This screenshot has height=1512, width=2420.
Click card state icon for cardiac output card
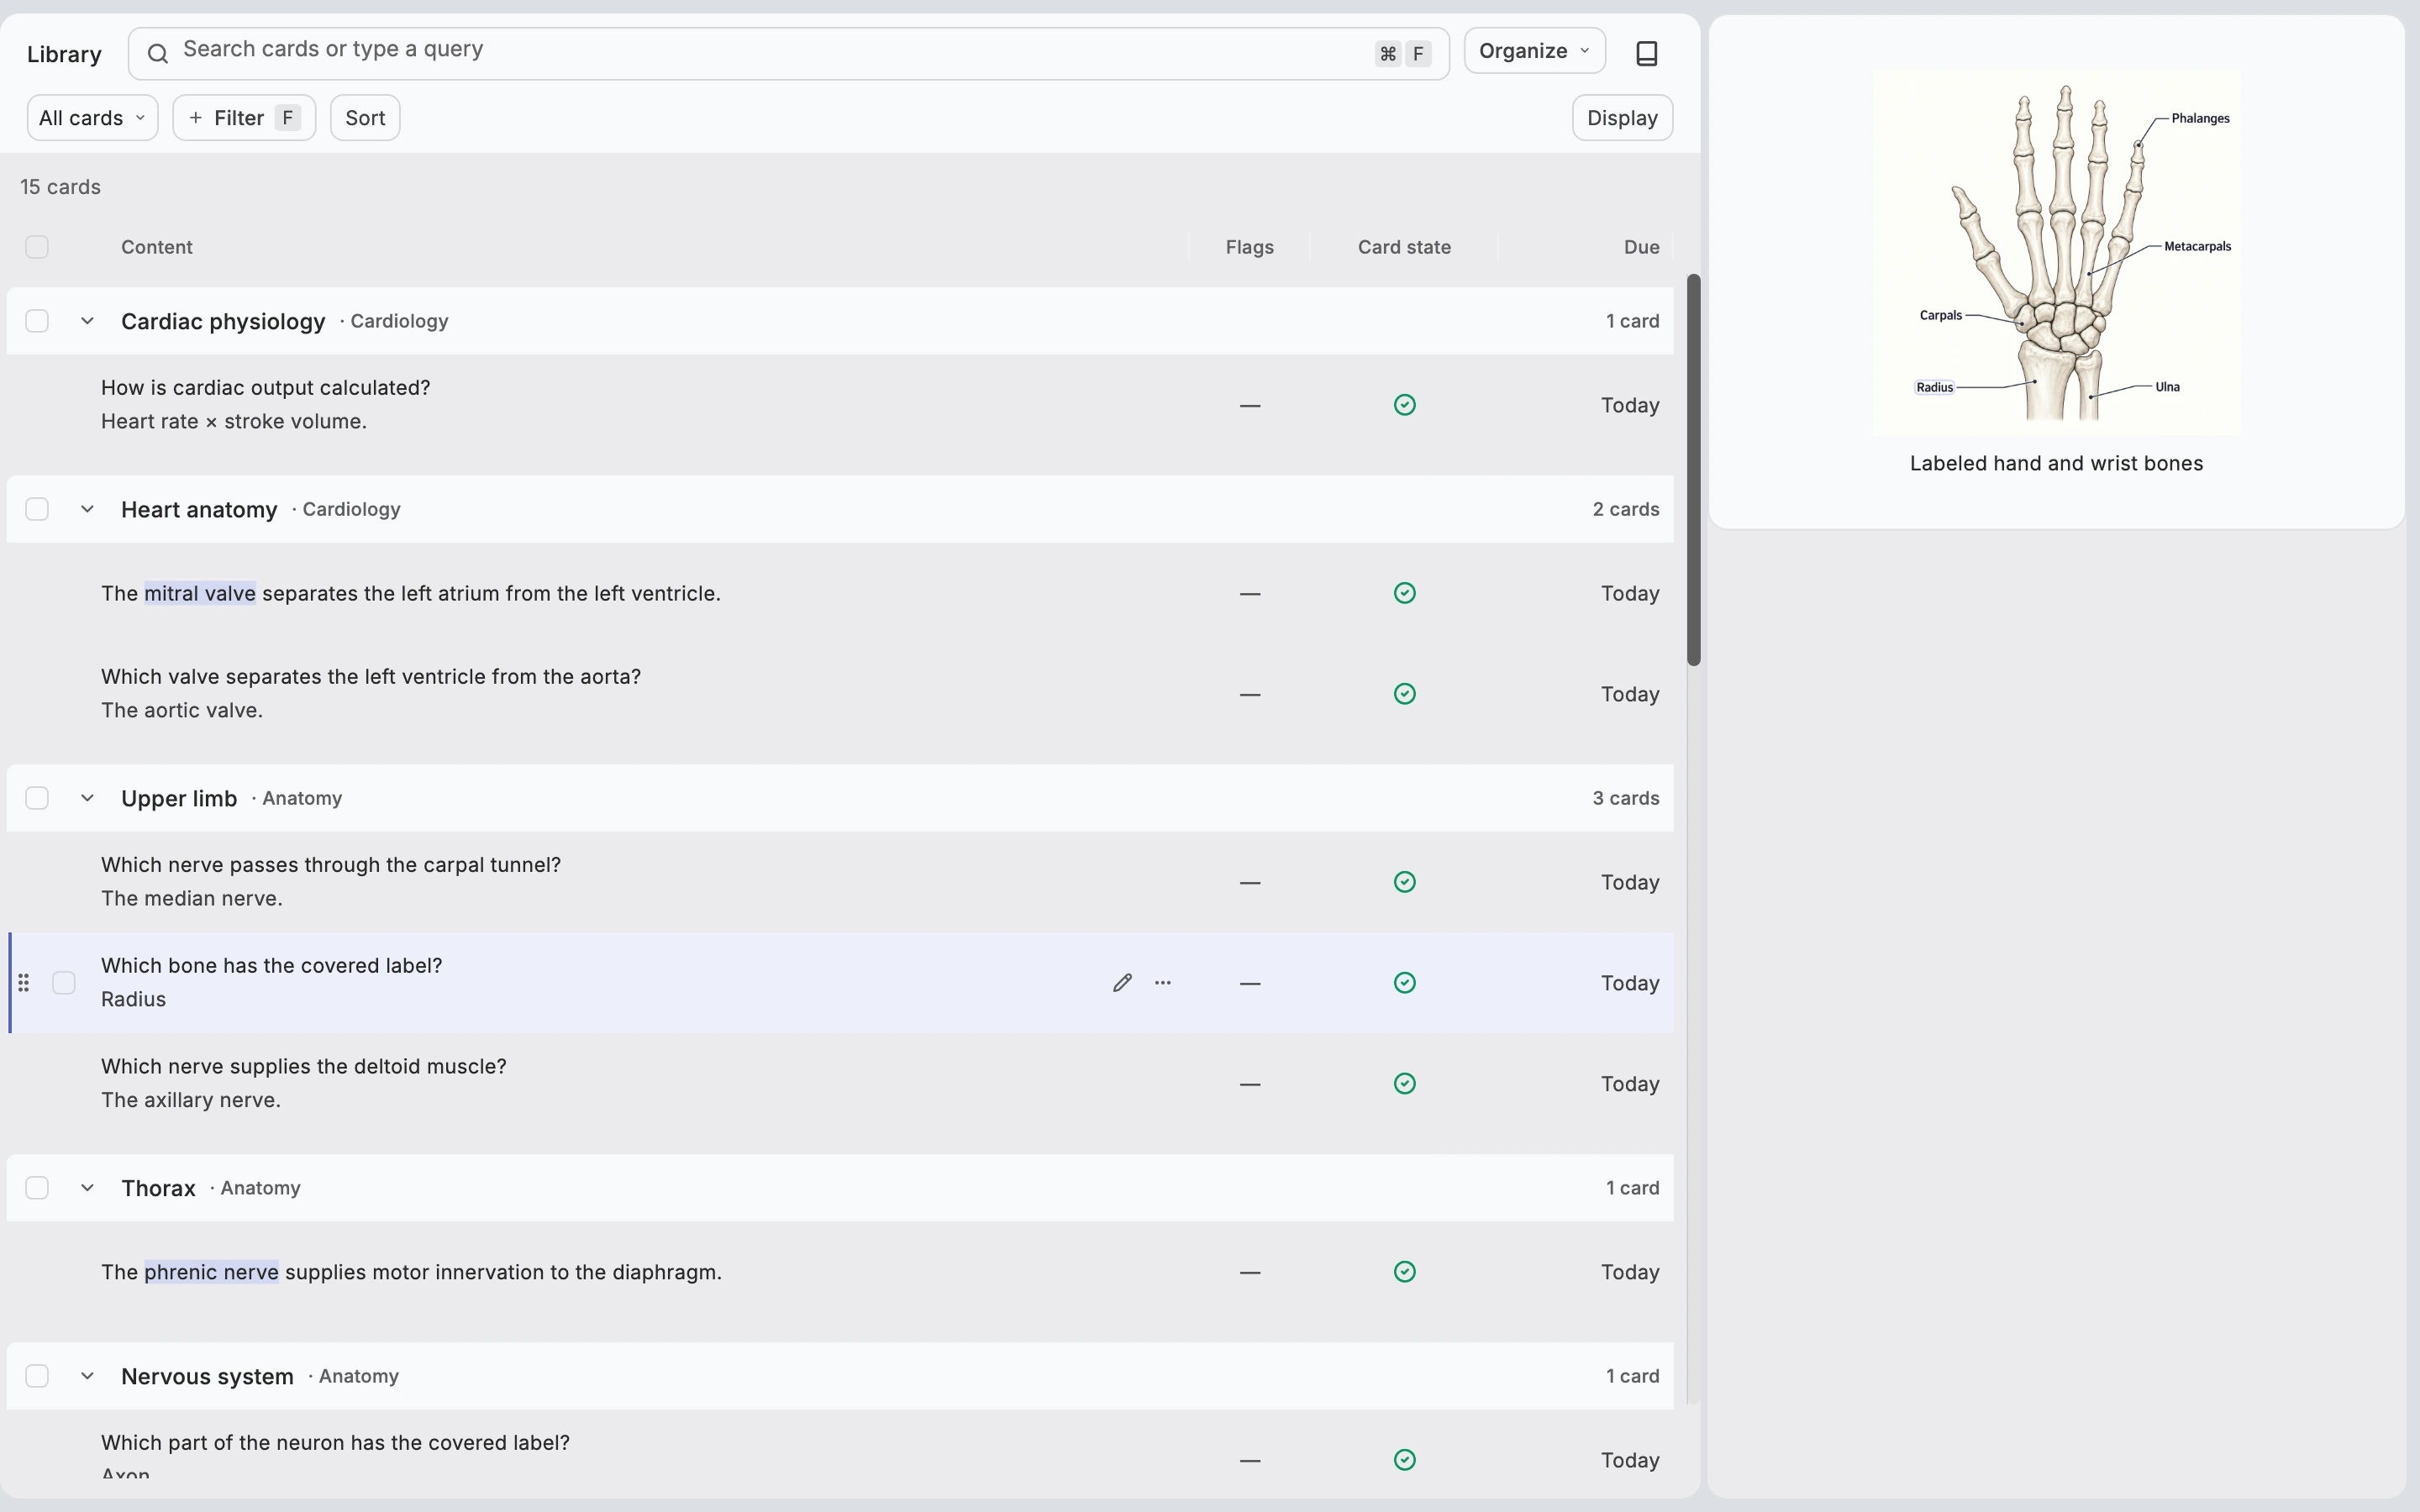(1404, 405)
